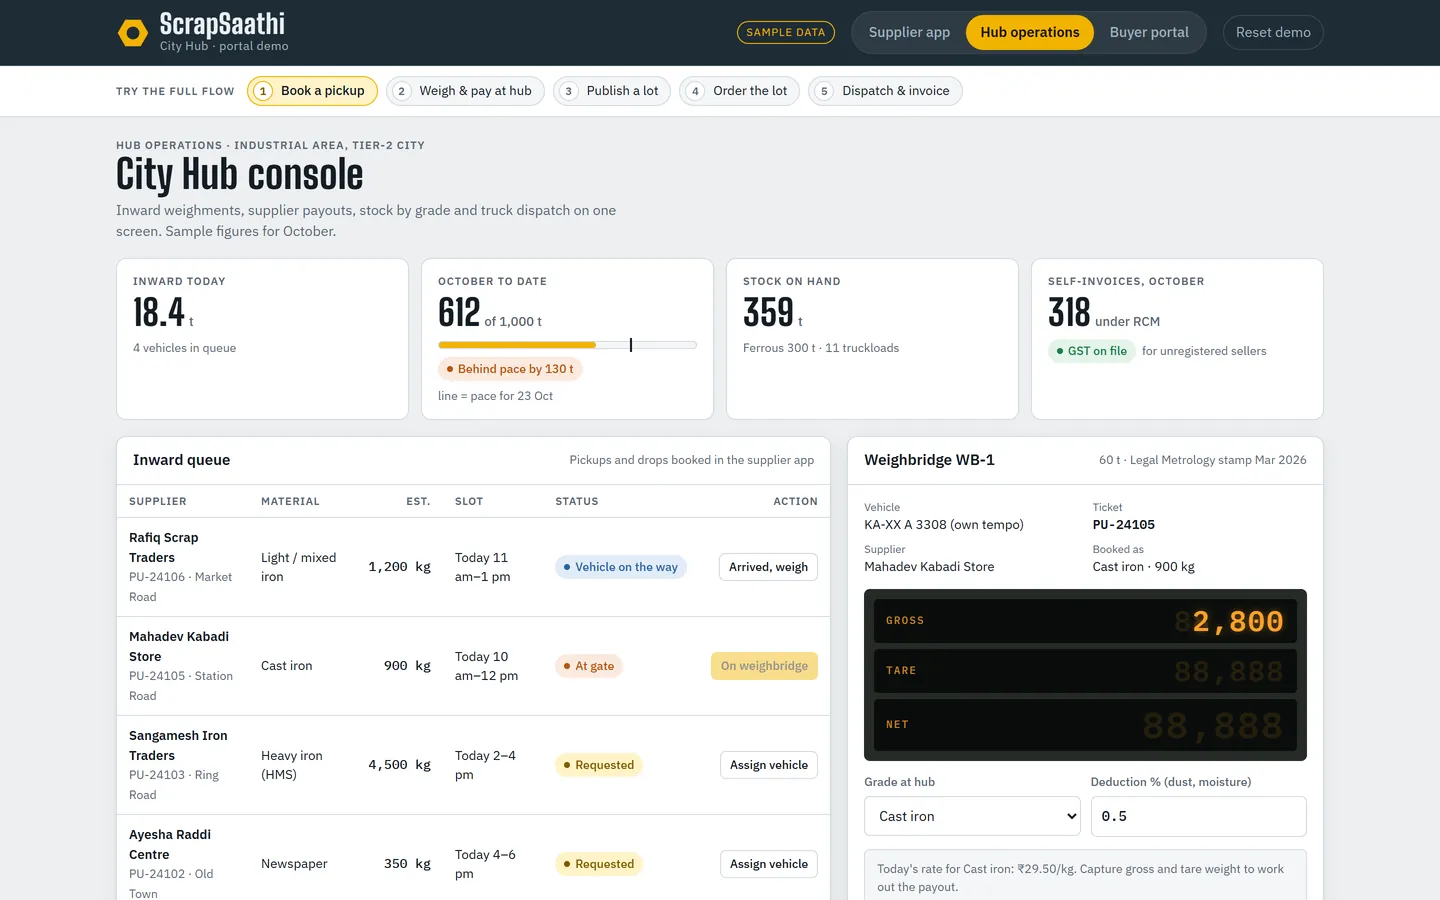1440x900 pixels.
Task: Switch to Supplier app view
Action: pyautogui.click(x=909, y=32)
